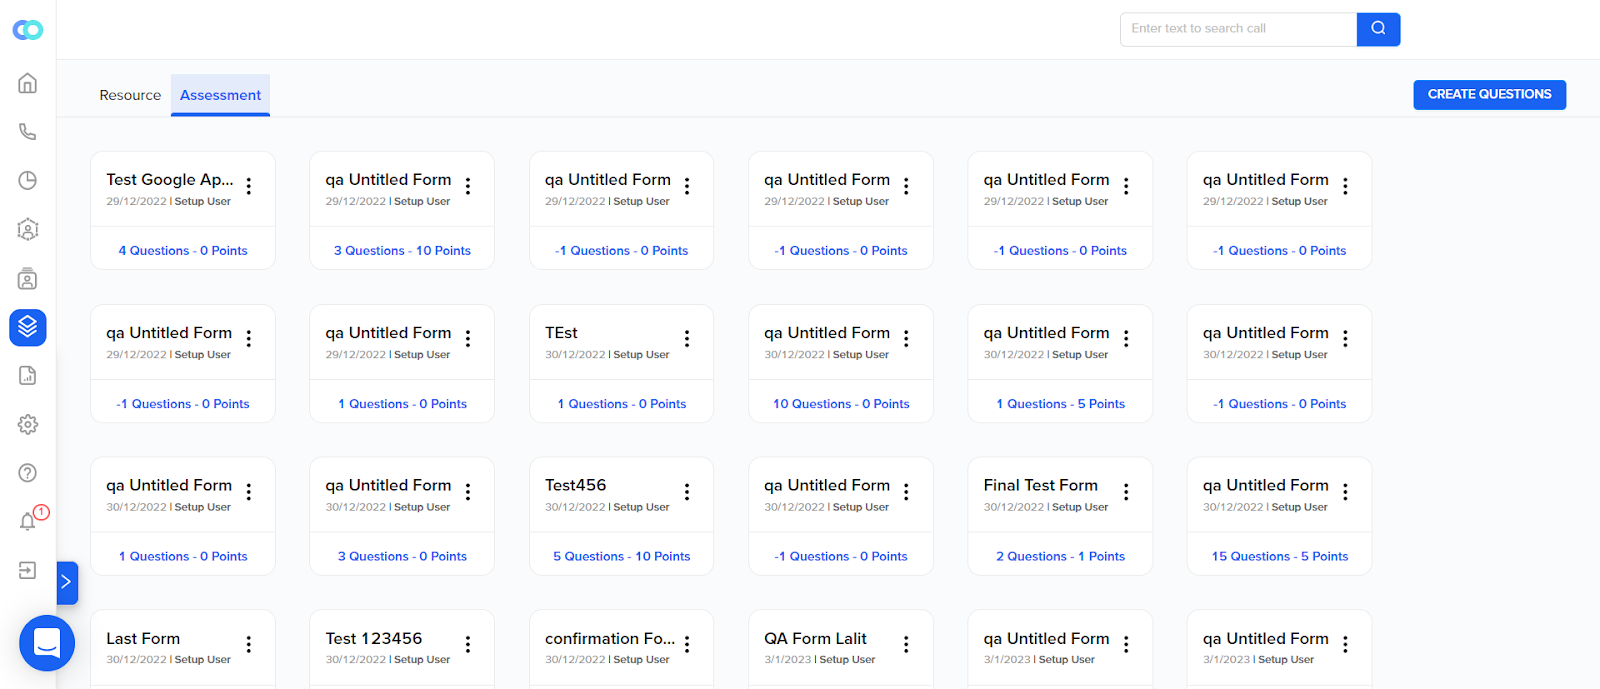Click the 15 Questions - 5 Points link
Screen dimensions: 1600x689
coord(1280,557)
